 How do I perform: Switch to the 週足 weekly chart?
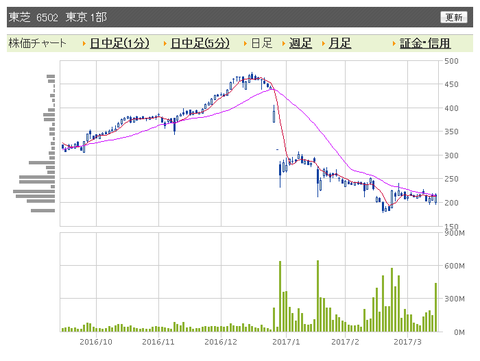300,43
